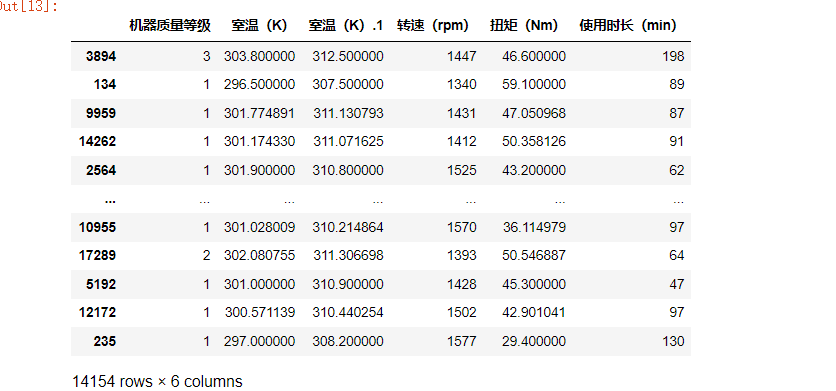
Task: Click value 311.071625
Action: coord(348,142)
